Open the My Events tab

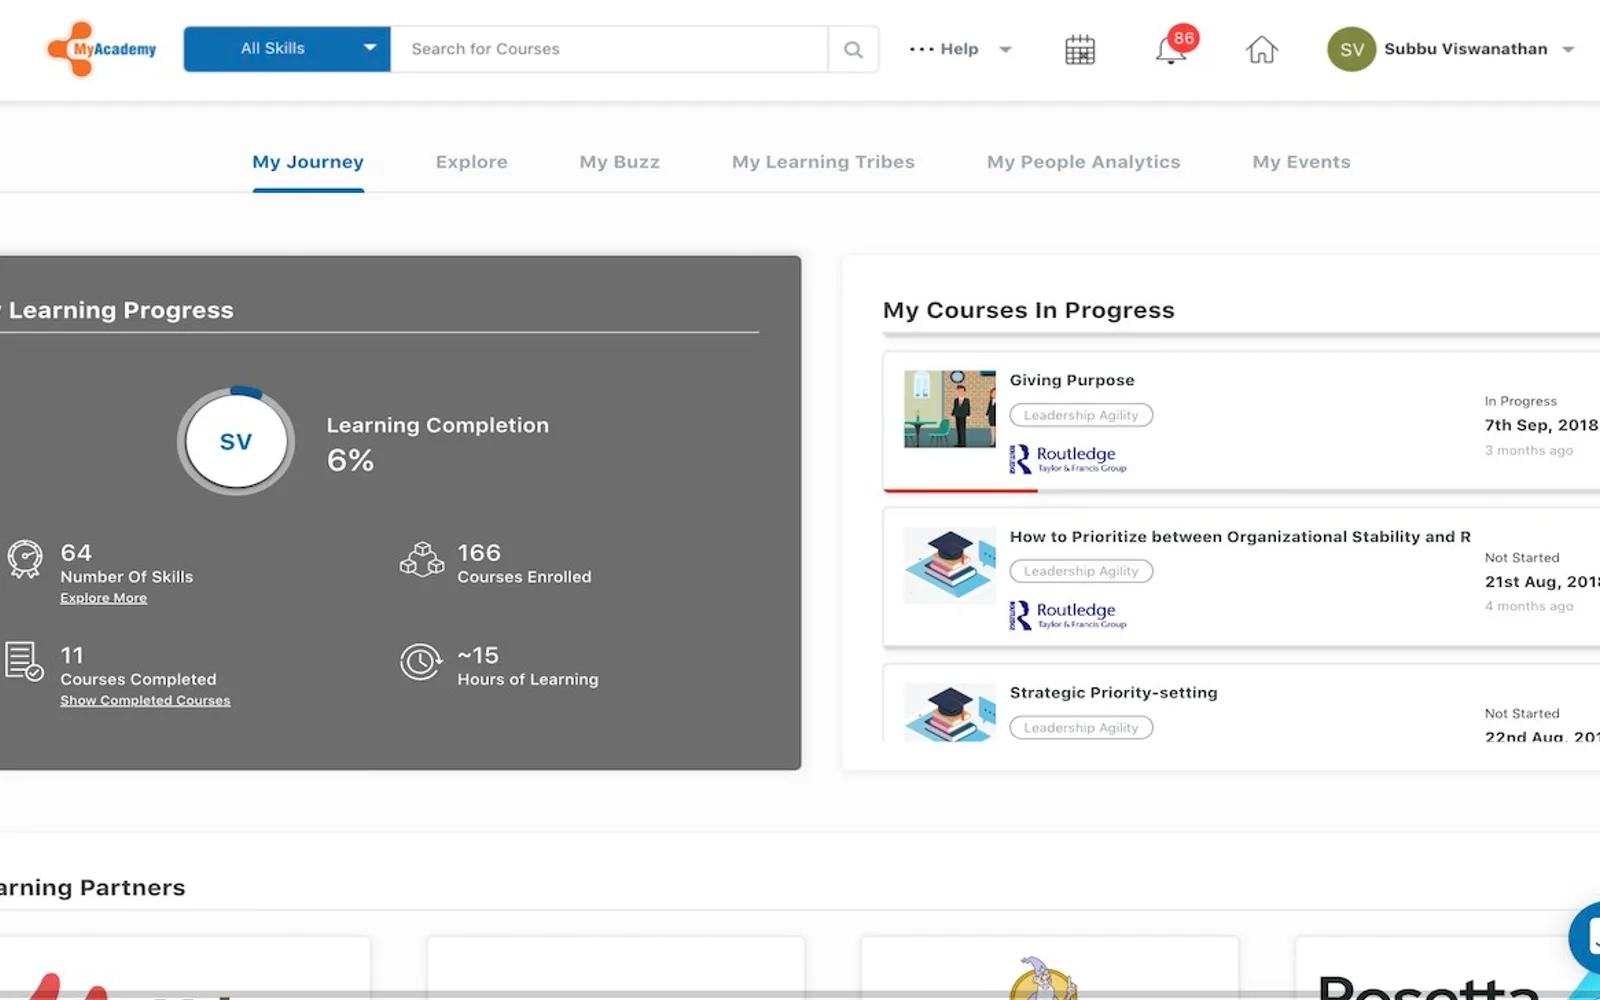pyautogui.click(x=1301, y=162)
